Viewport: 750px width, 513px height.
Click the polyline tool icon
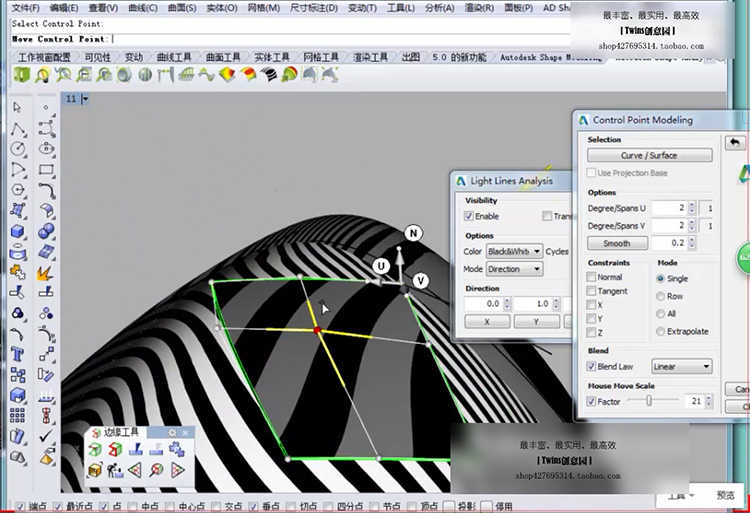(18, 129)
